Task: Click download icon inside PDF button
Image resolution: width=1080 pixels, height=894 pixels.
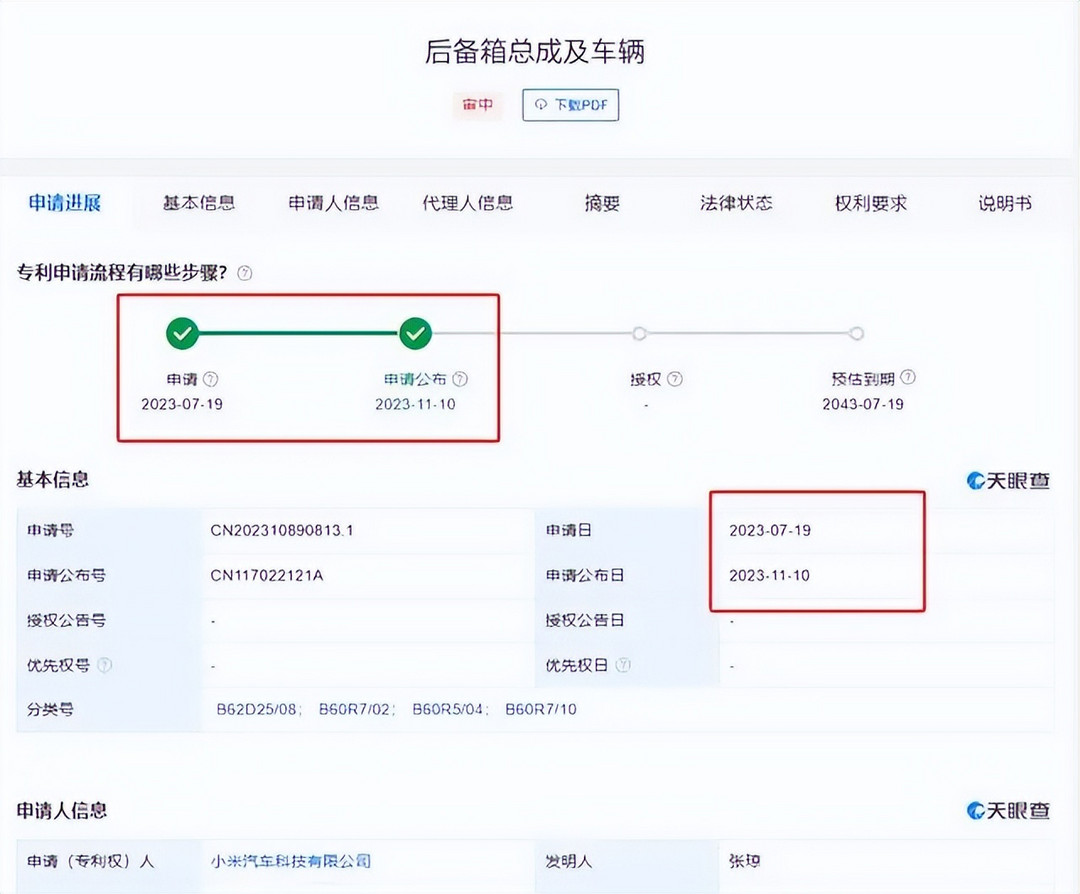Action: (x=541, y=105)
